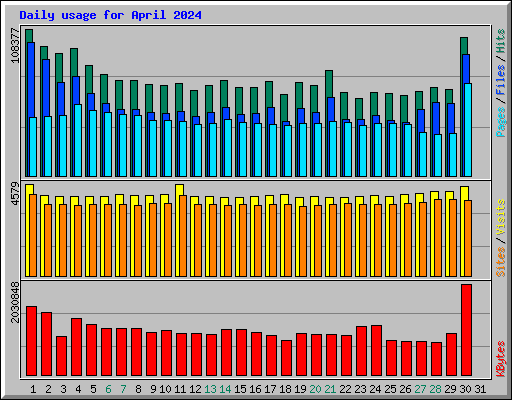Click green weekend day 13 label

click(210, 389)
